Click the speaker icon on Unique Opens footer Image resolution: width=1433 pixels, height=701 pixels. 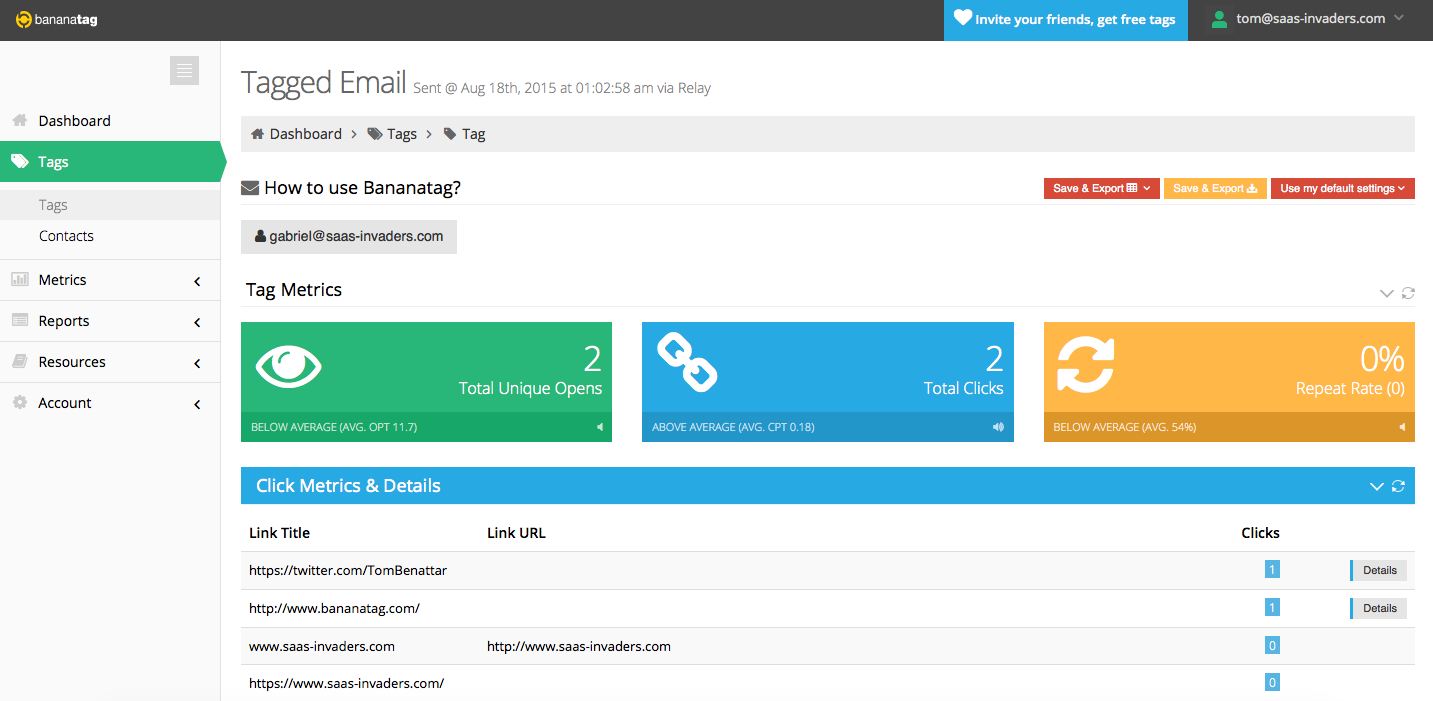(x=600, y=427)
